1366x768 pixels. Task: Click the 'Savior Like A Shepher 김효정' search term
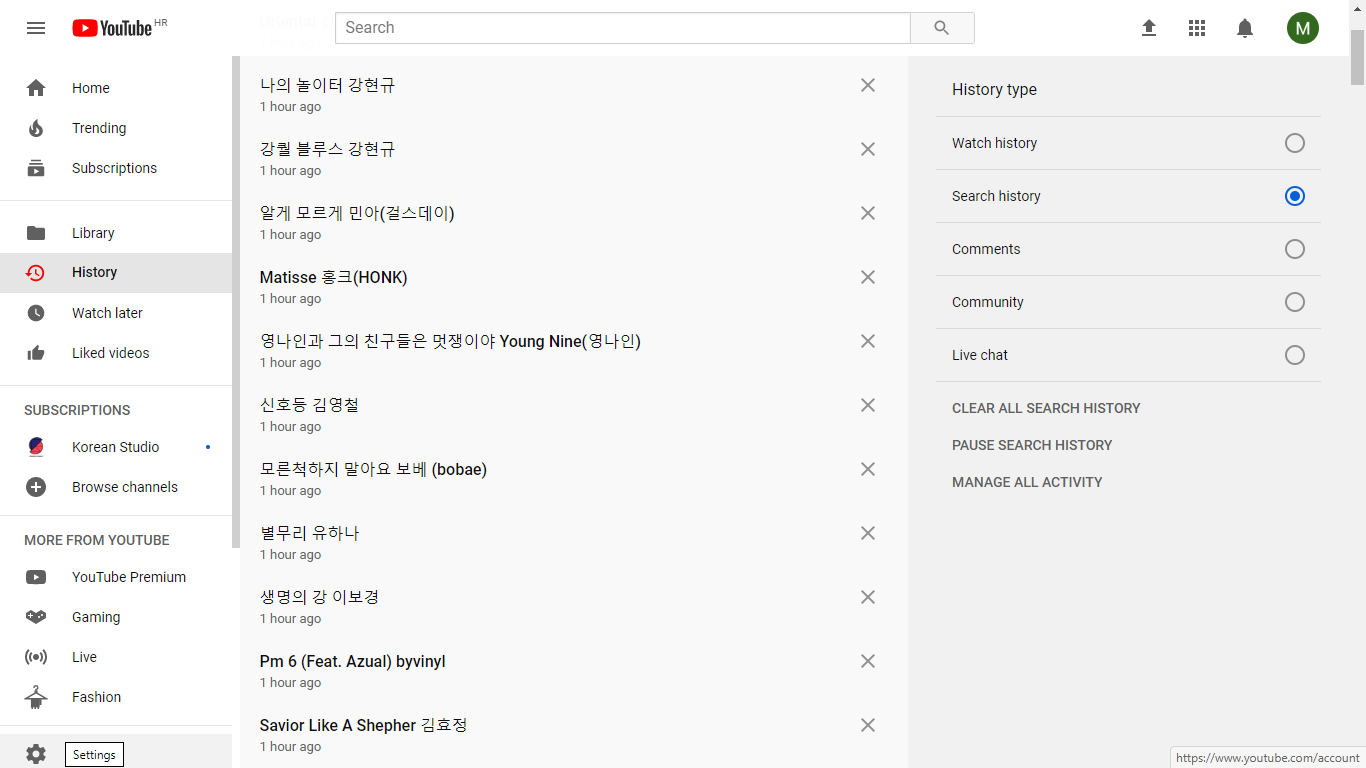pyautogui.click(x=364, y=725)
